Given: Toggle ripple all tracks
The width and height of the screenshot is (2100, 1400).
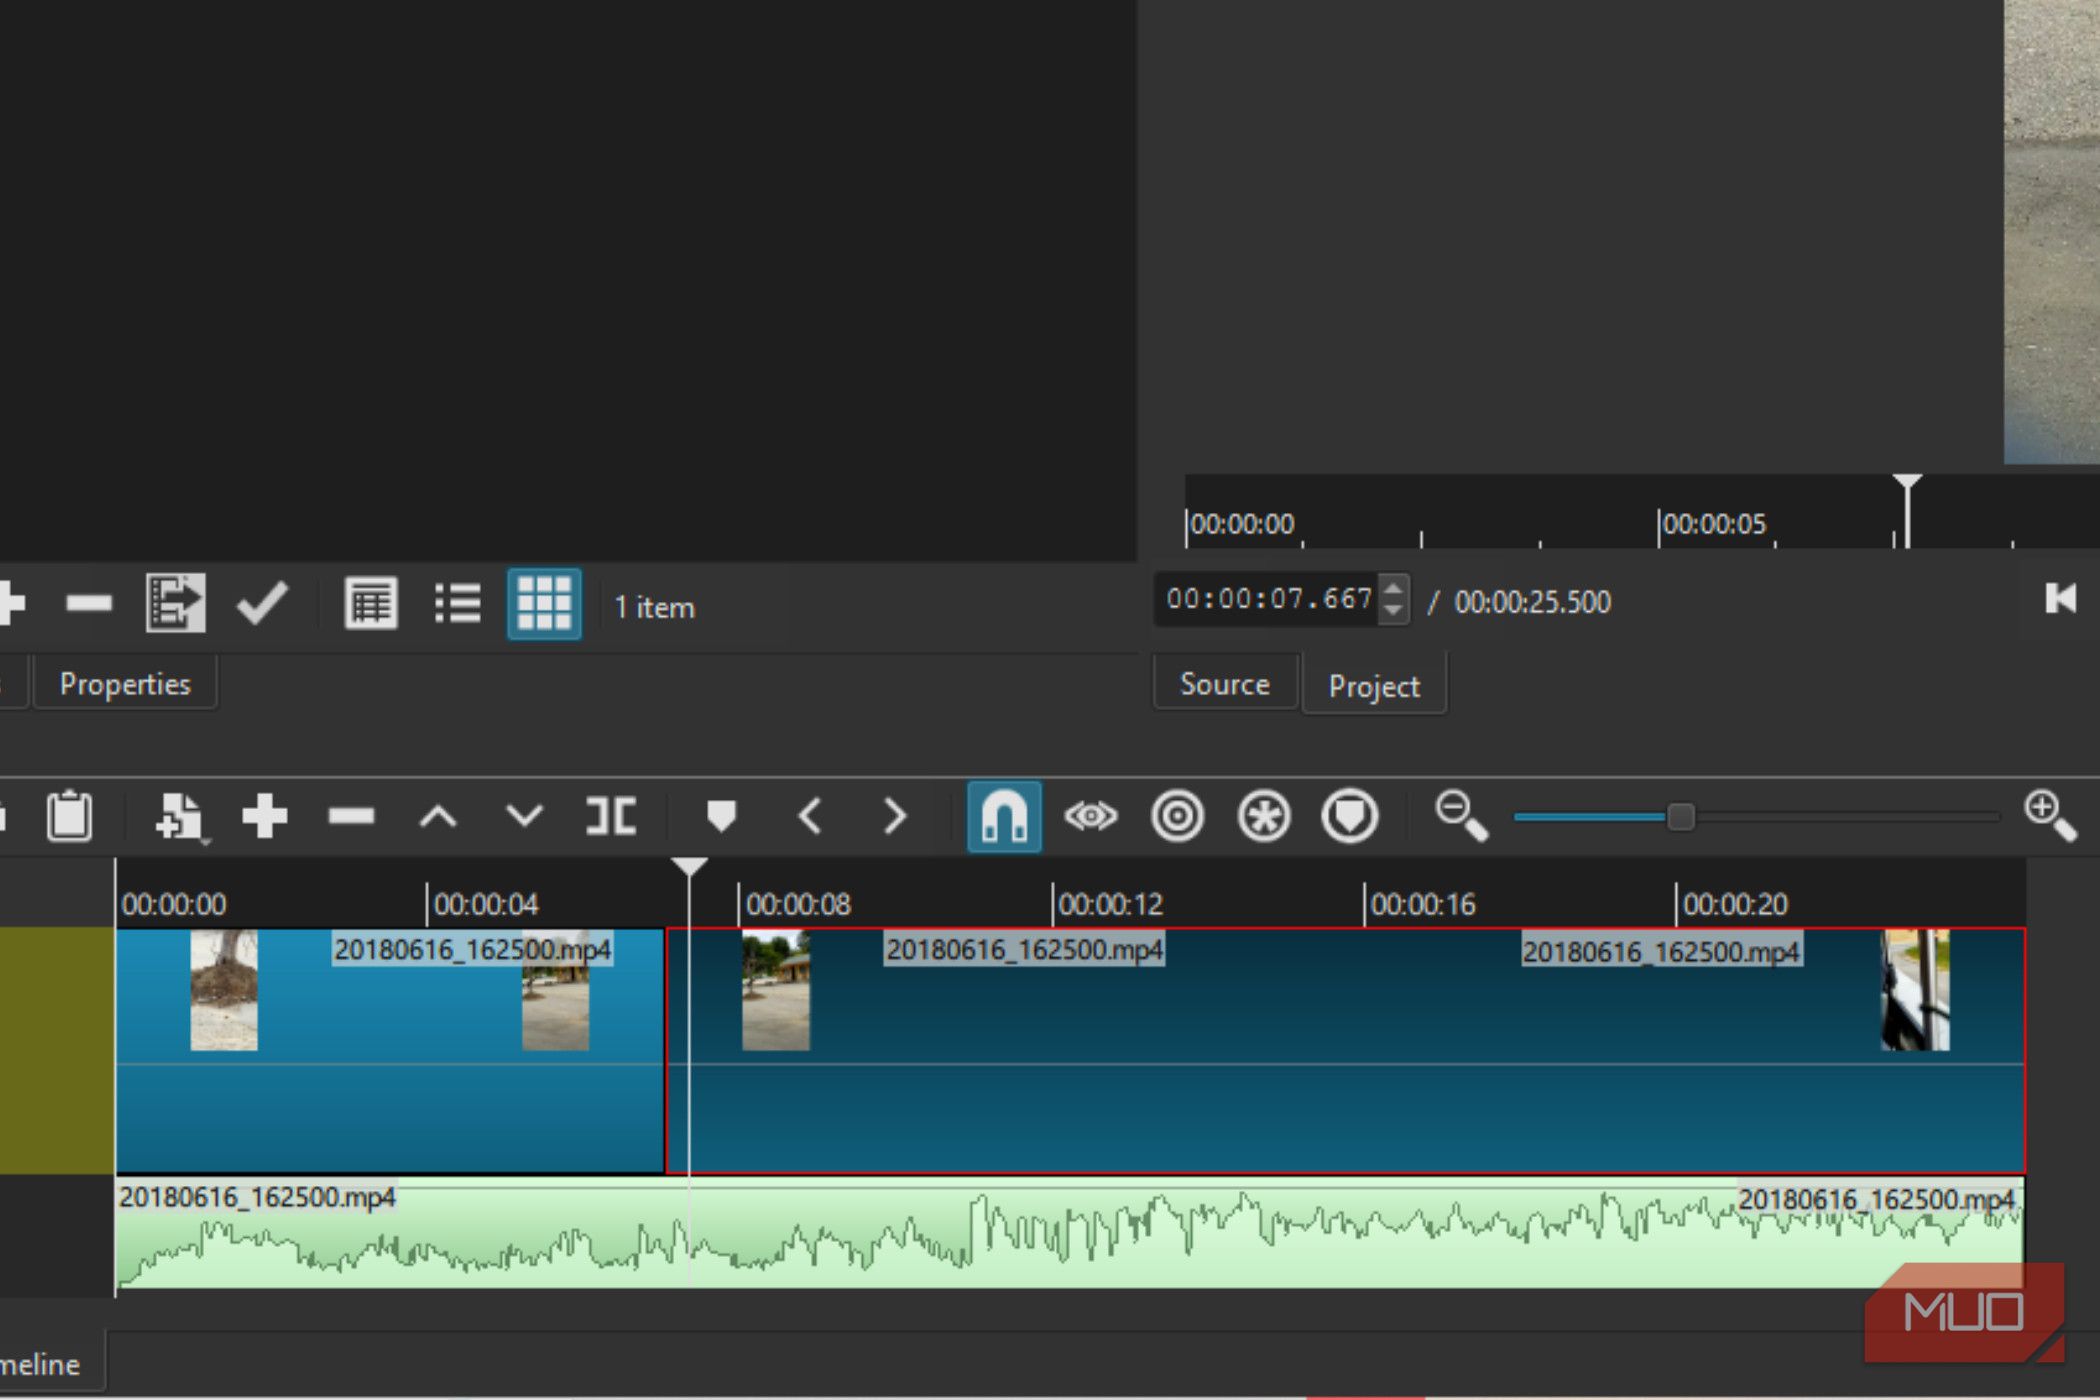Looking at the screenshot, I should (1263, 816).
